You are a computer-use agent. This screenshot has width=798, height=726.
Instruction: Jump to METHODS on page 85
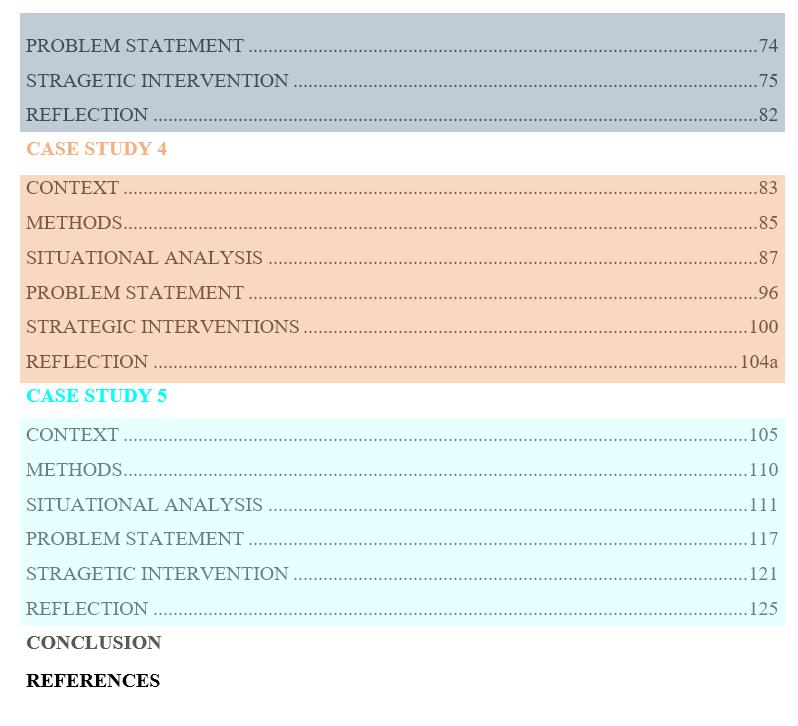pos(74,223)
